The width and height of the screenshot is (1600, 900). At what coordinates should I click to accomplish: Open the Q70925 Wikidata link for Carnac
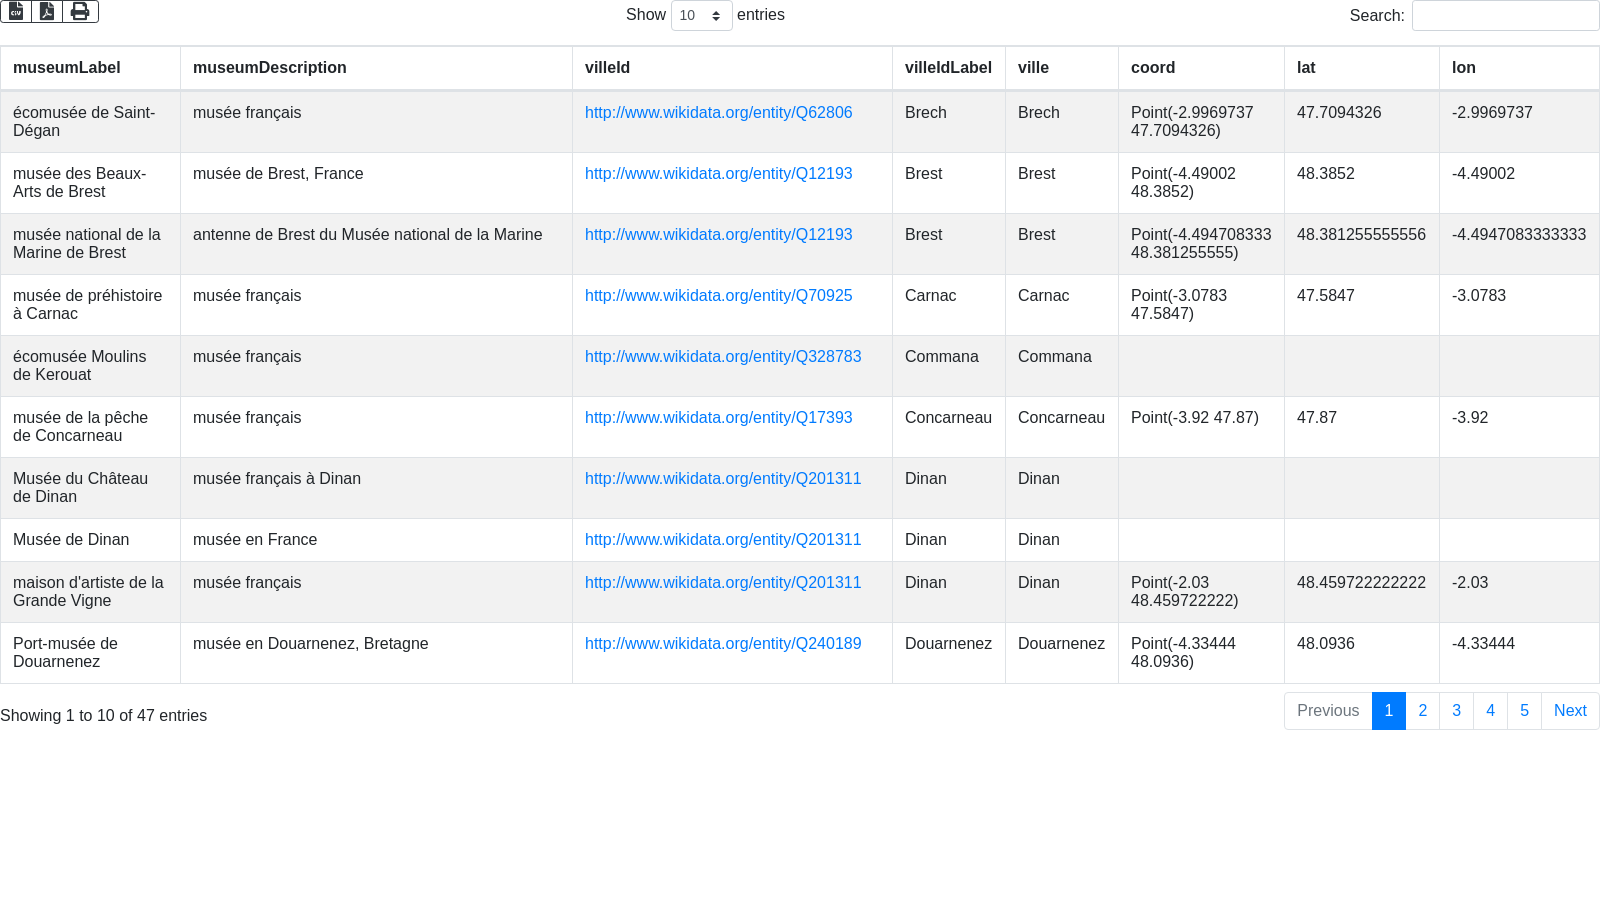[x=718, y=296]
